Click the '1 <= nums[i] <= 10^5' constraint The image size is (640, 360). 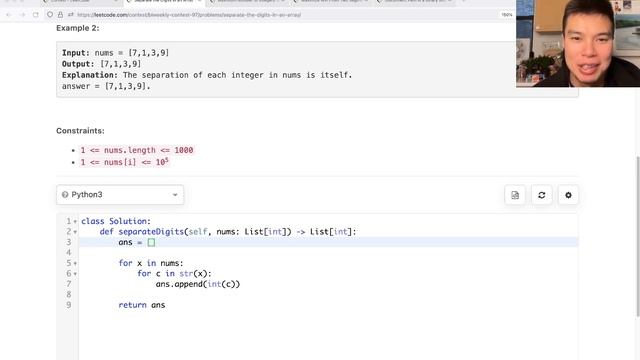click(124, 162)
